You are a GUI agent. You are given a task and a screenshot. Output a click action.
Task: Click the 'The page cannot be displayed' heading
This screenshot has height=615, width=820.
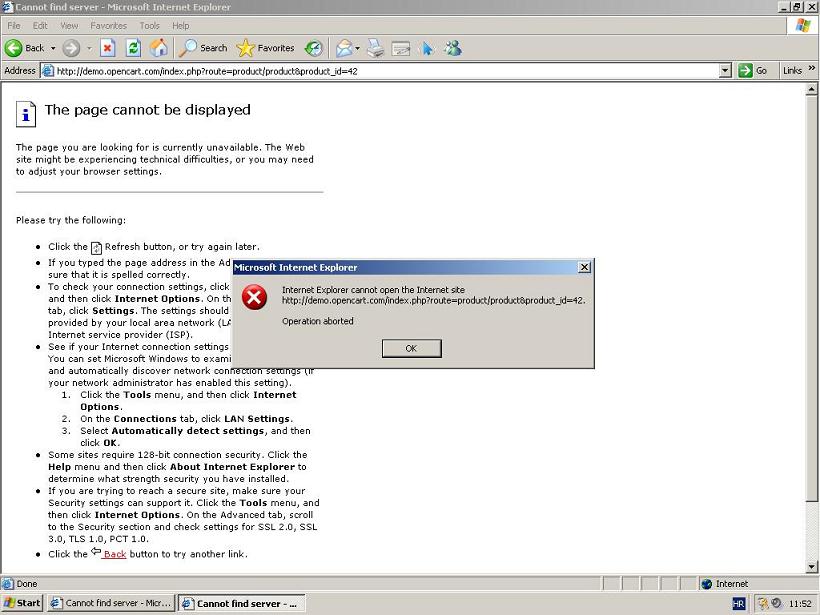click(x=147, y=110)
